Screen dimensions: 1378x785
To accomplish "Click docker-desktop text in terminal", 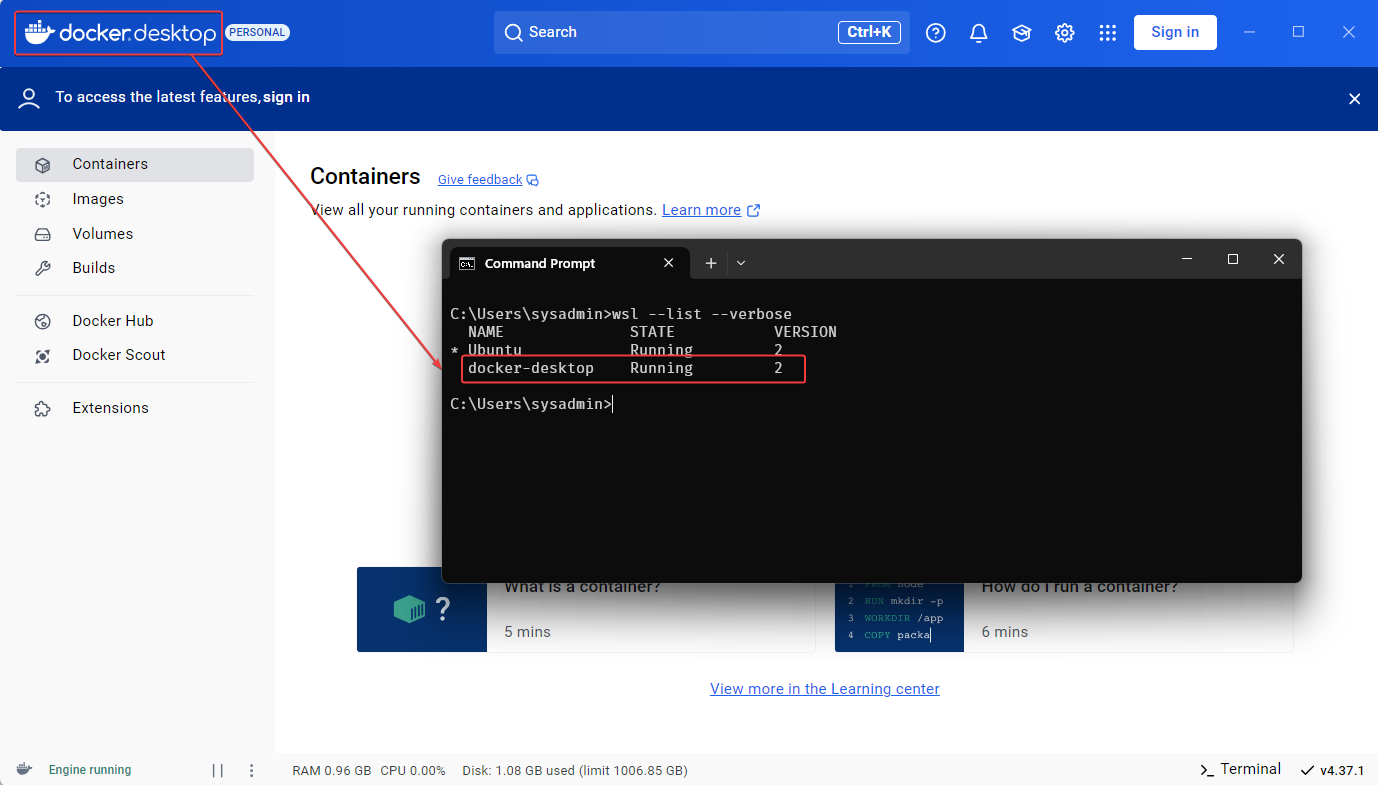I will pos(531,368).
